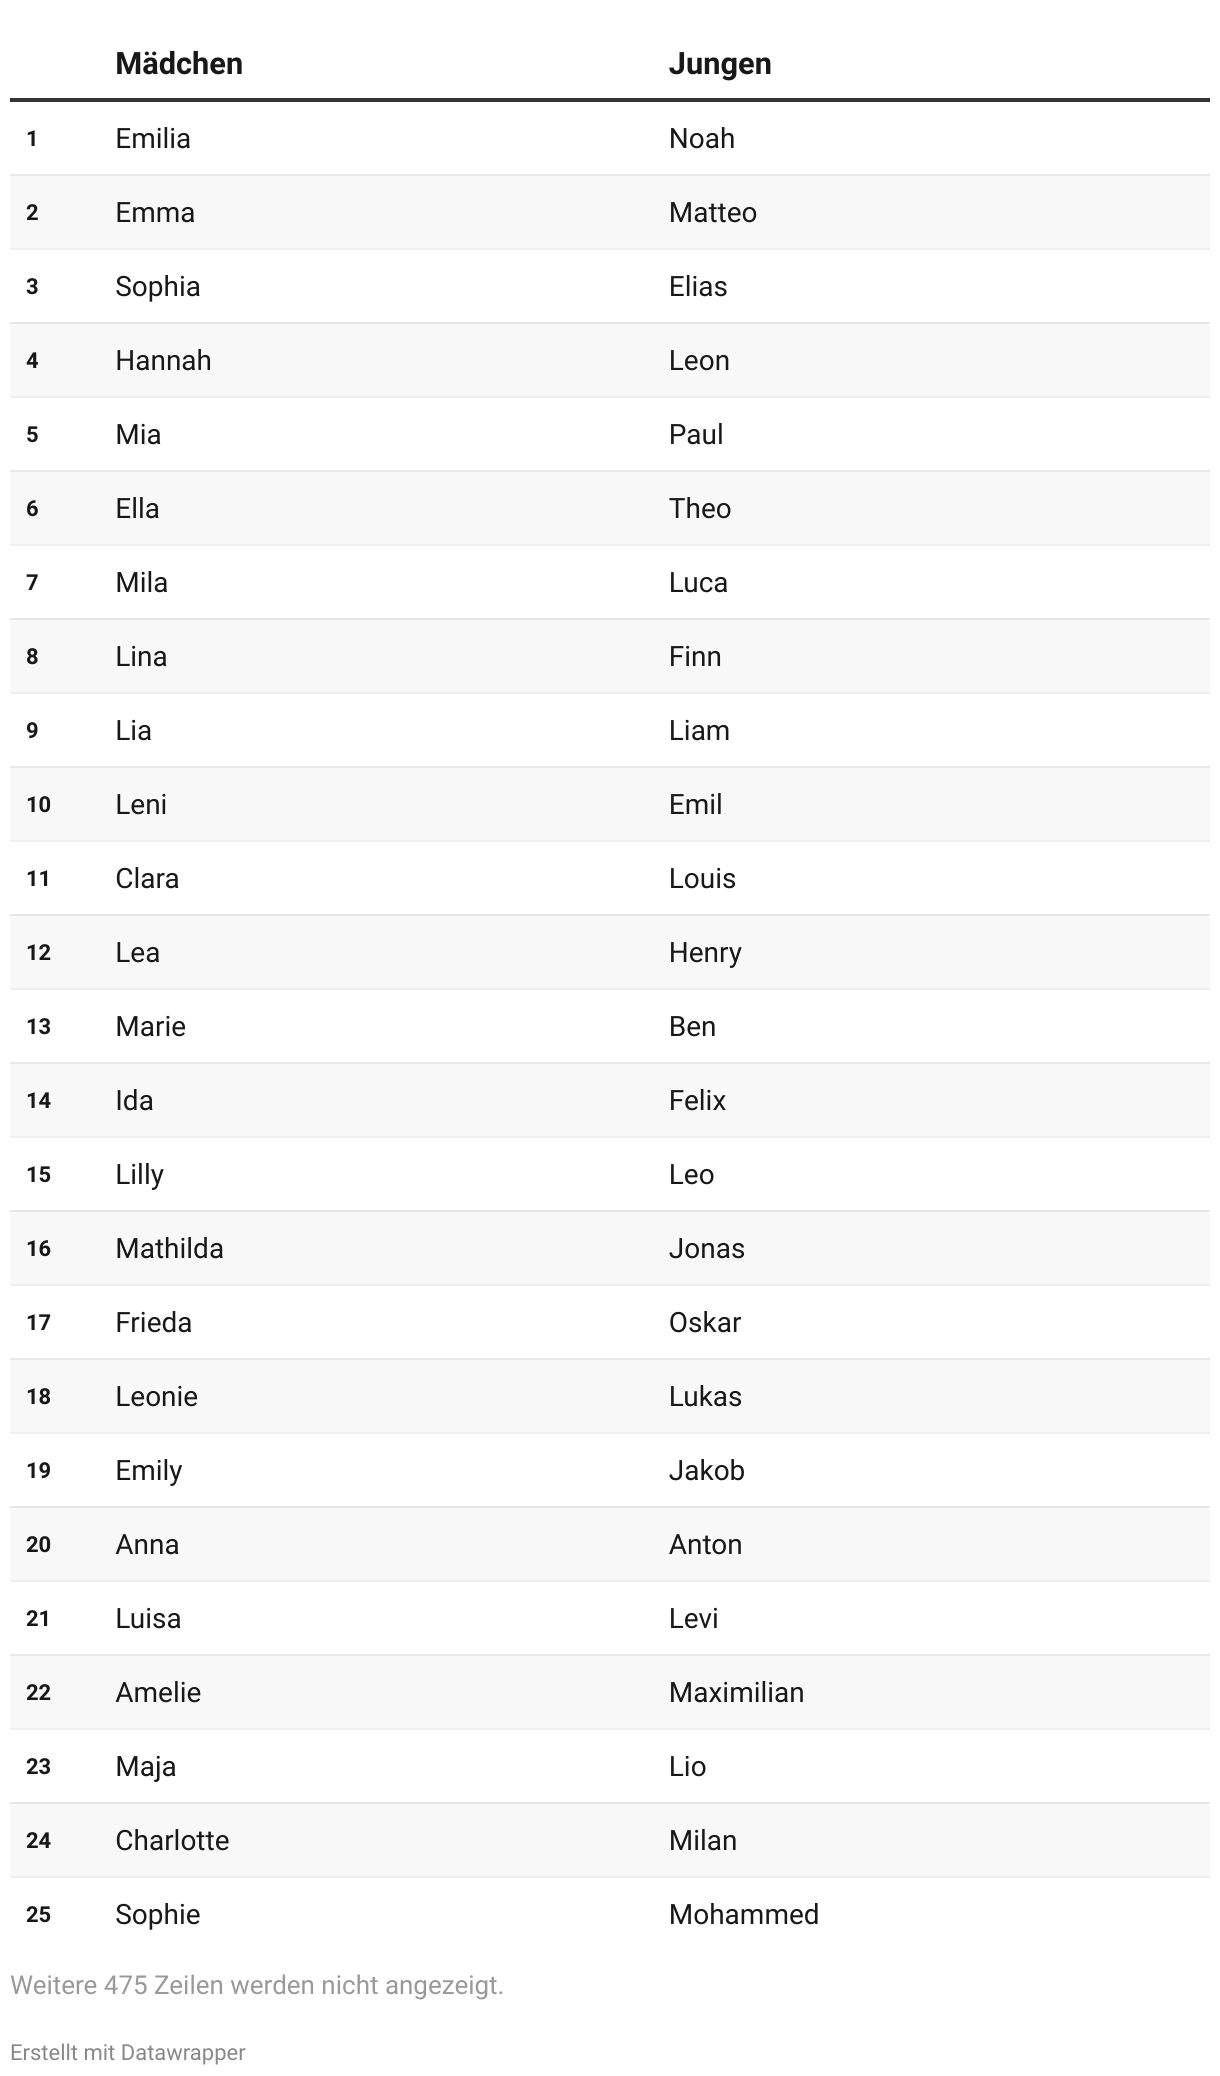Click the girl name Clara
Viewport: 1220px width, 2076px height.
pyautogui.click(x=147, y=878)
